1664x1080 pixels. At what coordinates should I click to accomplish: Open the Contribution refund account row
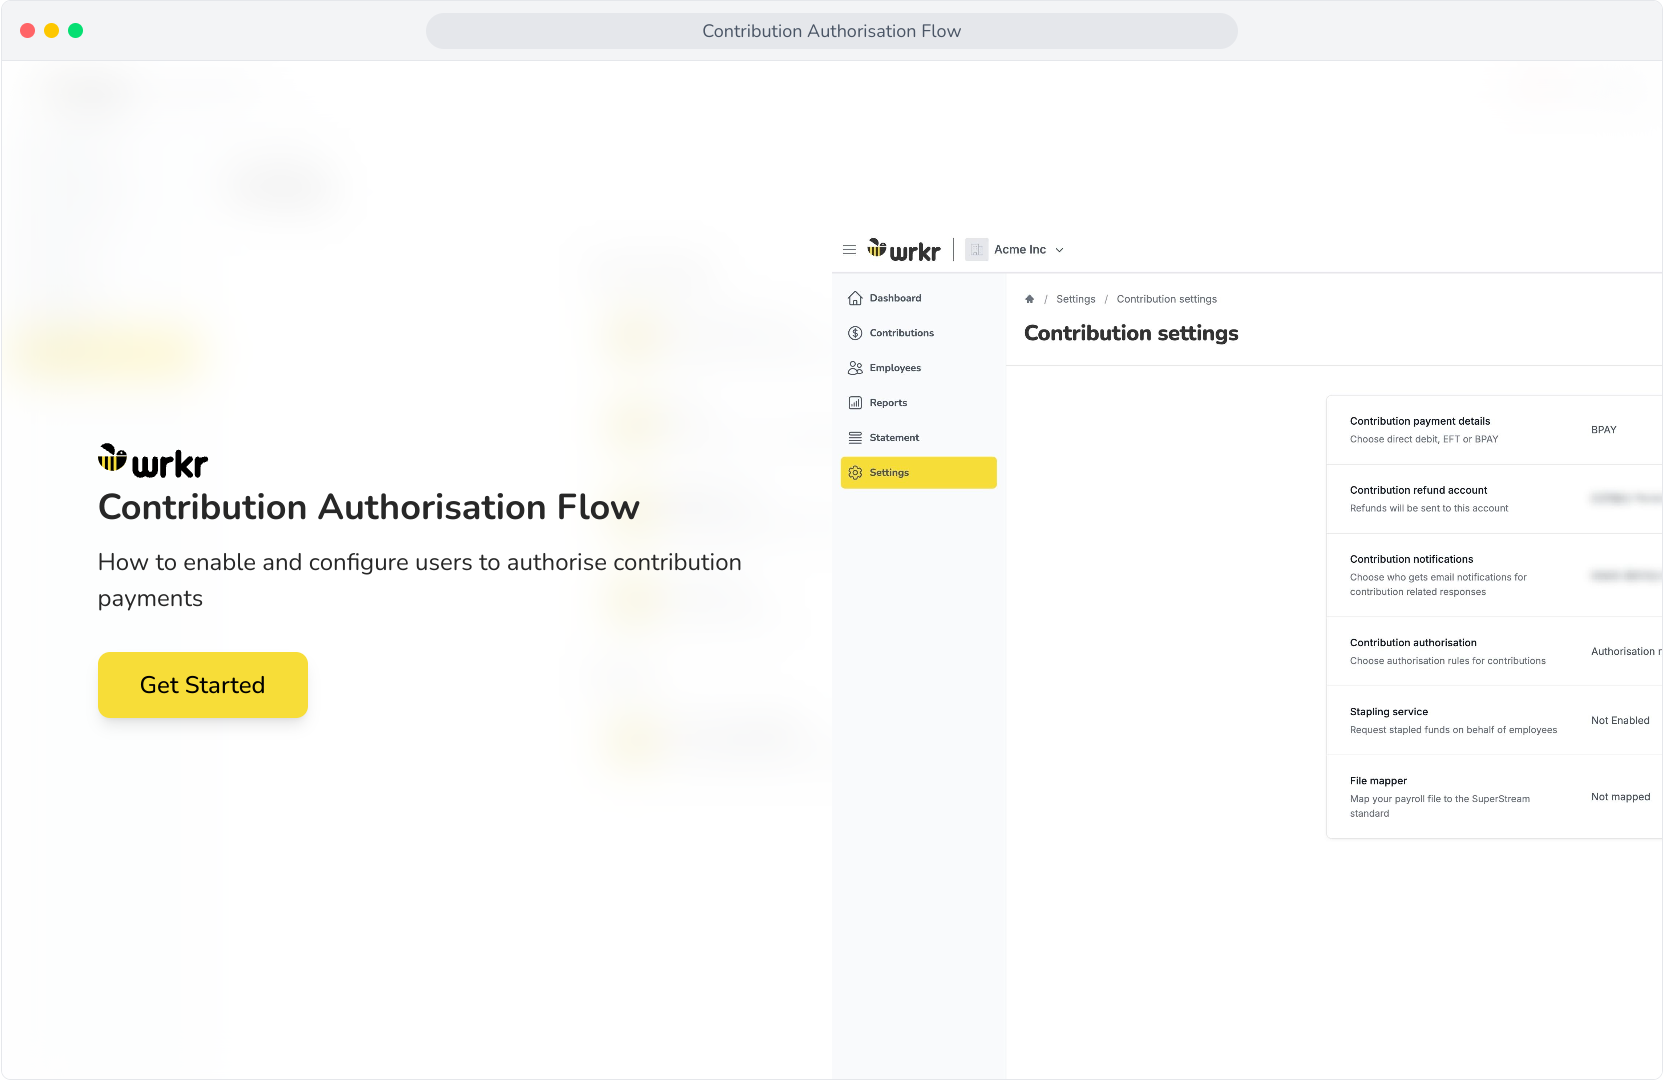1494,499
